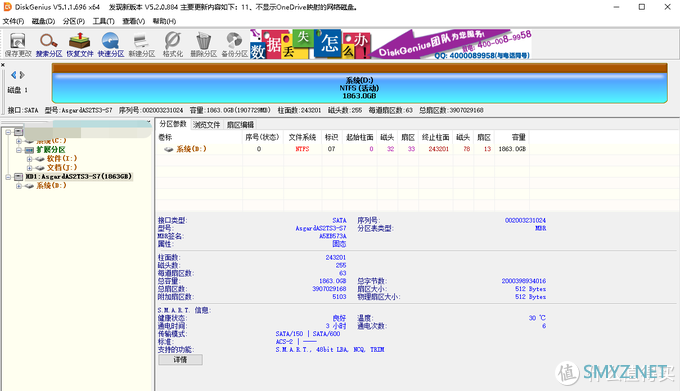
Task: Open the 帮助(H) menu
Action: tap(164, 21)
